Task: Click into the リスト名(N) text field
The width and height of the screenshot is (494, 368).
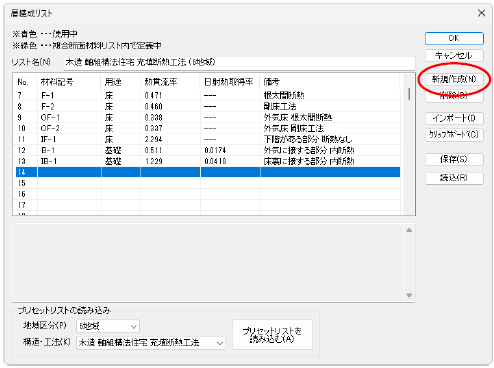Action: [x=239, y=62]
